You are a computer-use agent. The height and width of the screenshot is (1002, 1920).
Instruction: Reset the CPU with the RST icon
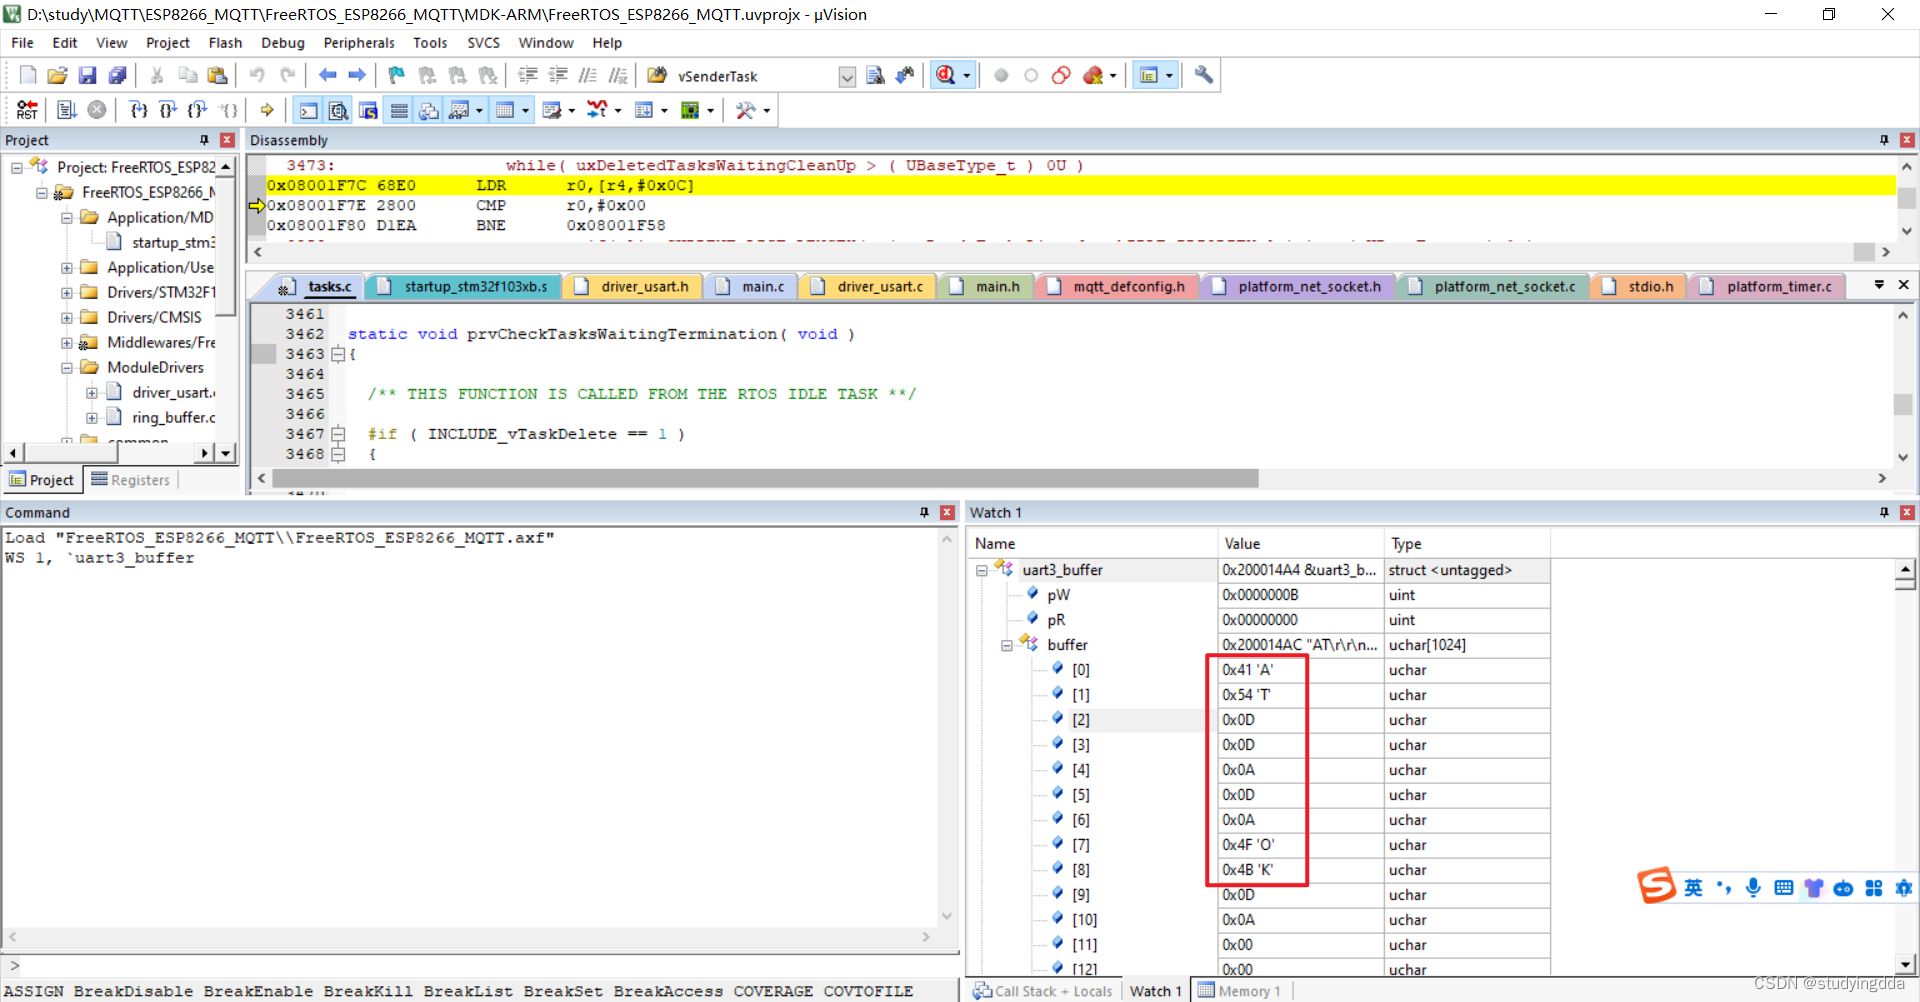pos(27,110)
